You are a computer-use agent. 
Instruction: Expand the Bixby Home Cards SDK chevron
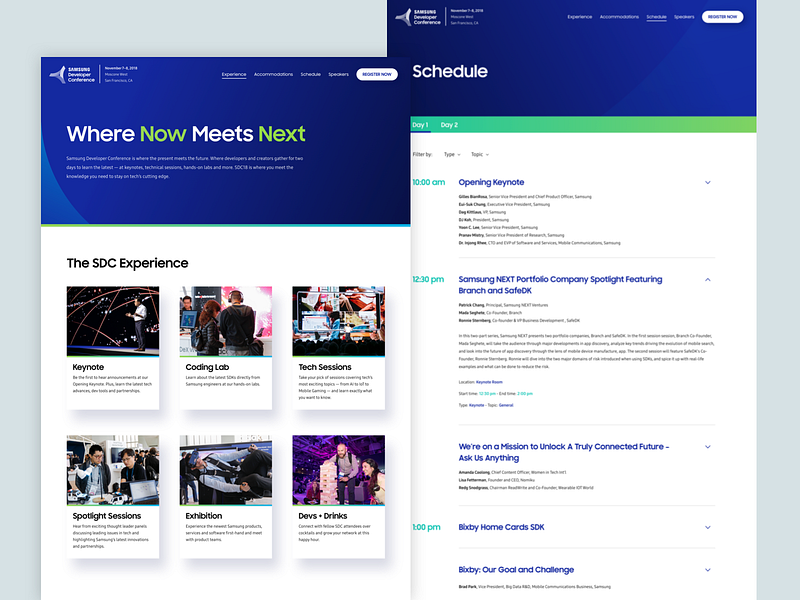(708, 528)
